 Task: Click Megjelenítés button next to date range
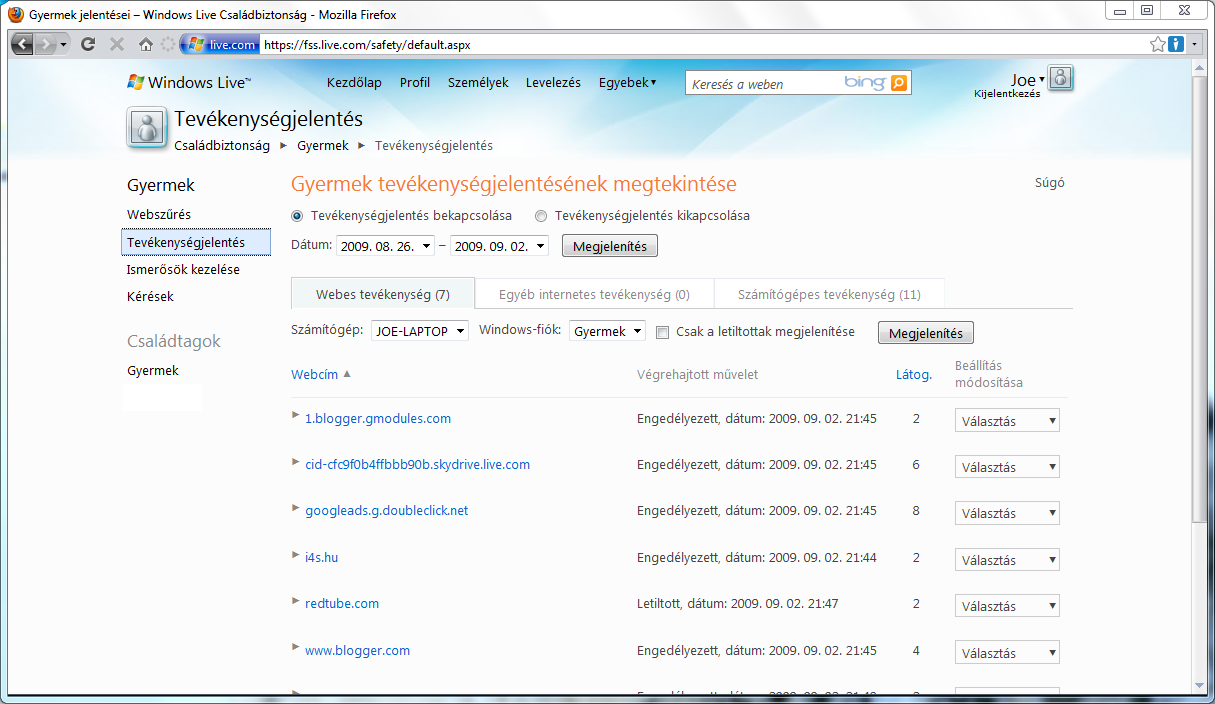(610, 246)
